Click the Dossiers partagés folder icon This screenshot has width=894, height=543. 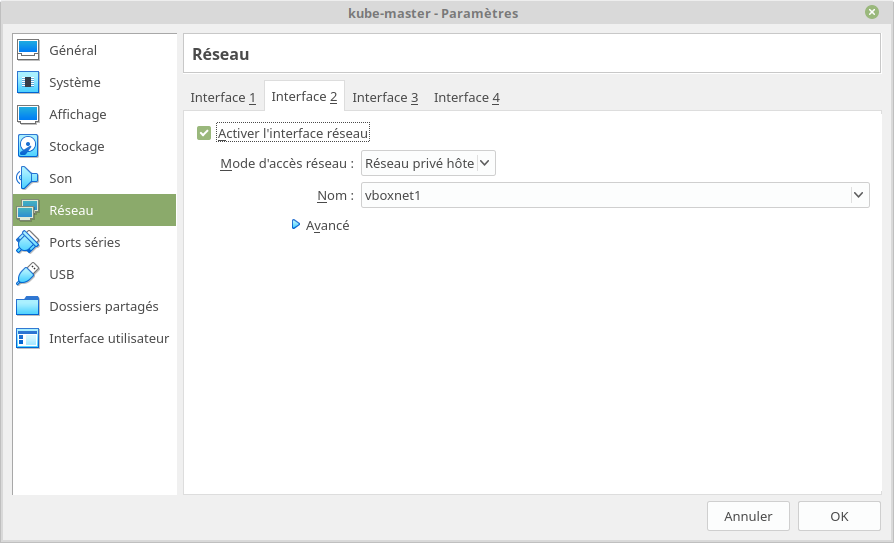click(x=28, y=306)
